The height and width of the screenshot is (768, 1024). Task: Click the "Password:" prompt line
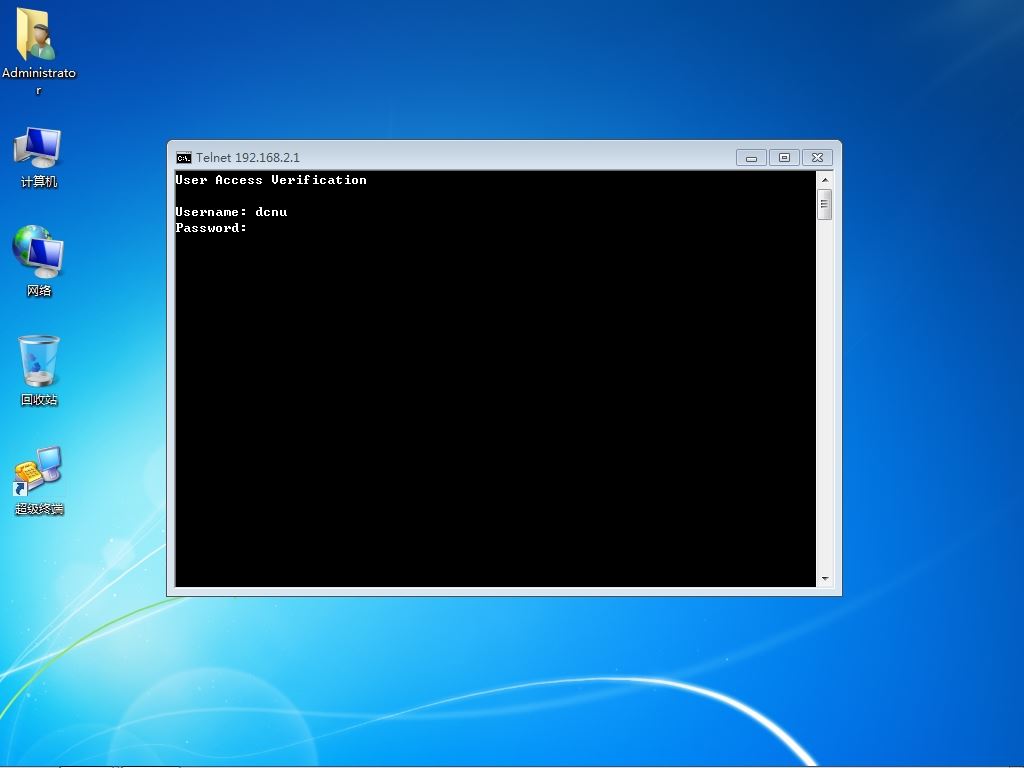[x=211, y=227]
